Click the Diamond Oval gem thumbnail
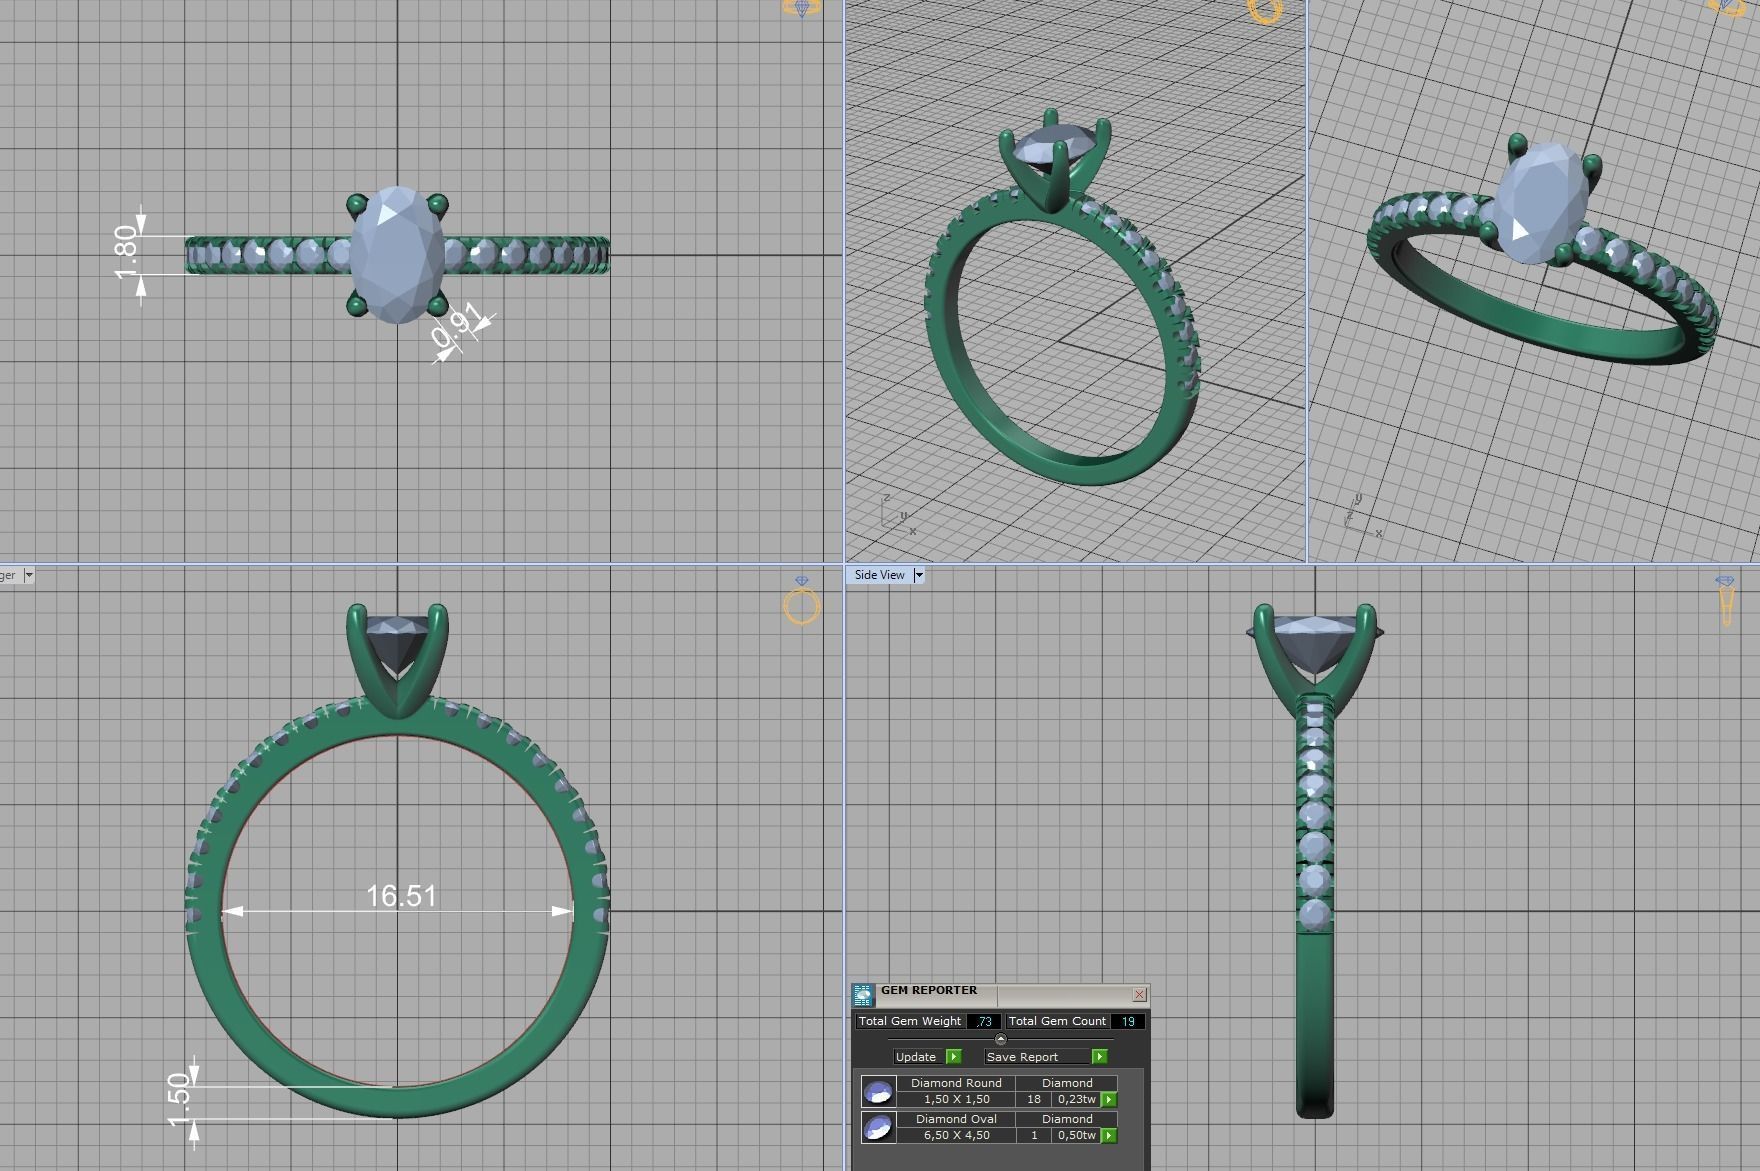The height and width of the screenshot is (1171, 1760). 878,1128
